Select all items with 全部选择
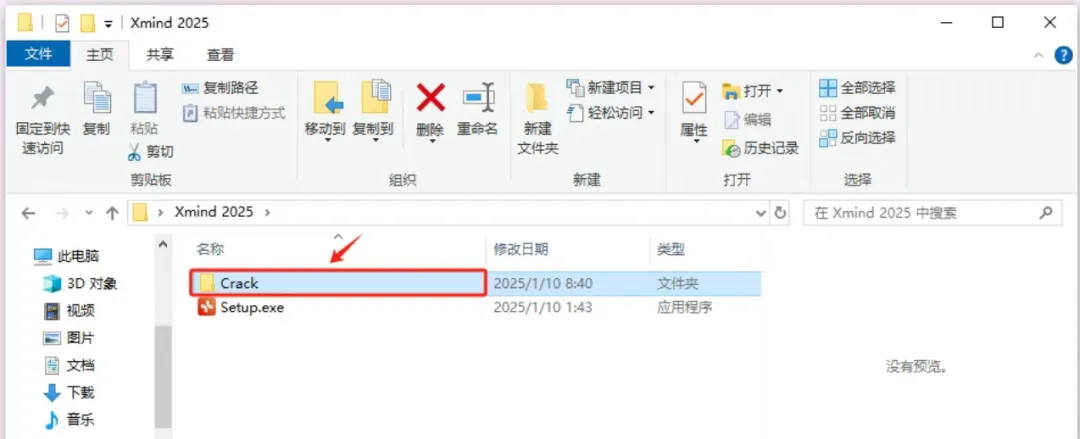Viewport: 1080px width, 439px height. [x=857, y=88]
